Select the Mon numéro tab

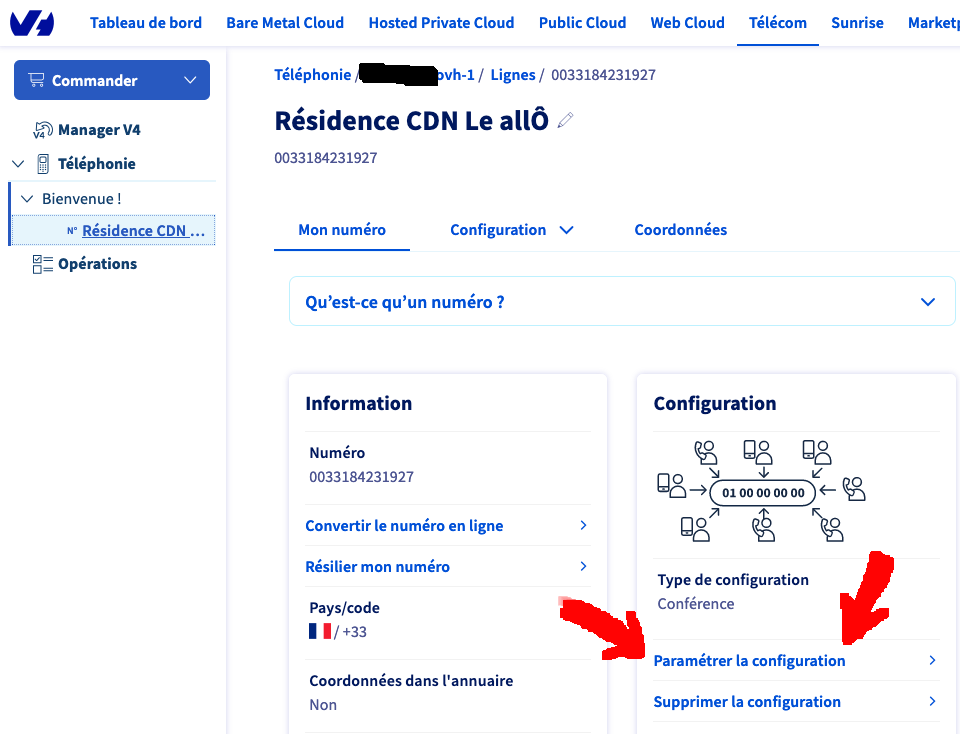point(342,230)
